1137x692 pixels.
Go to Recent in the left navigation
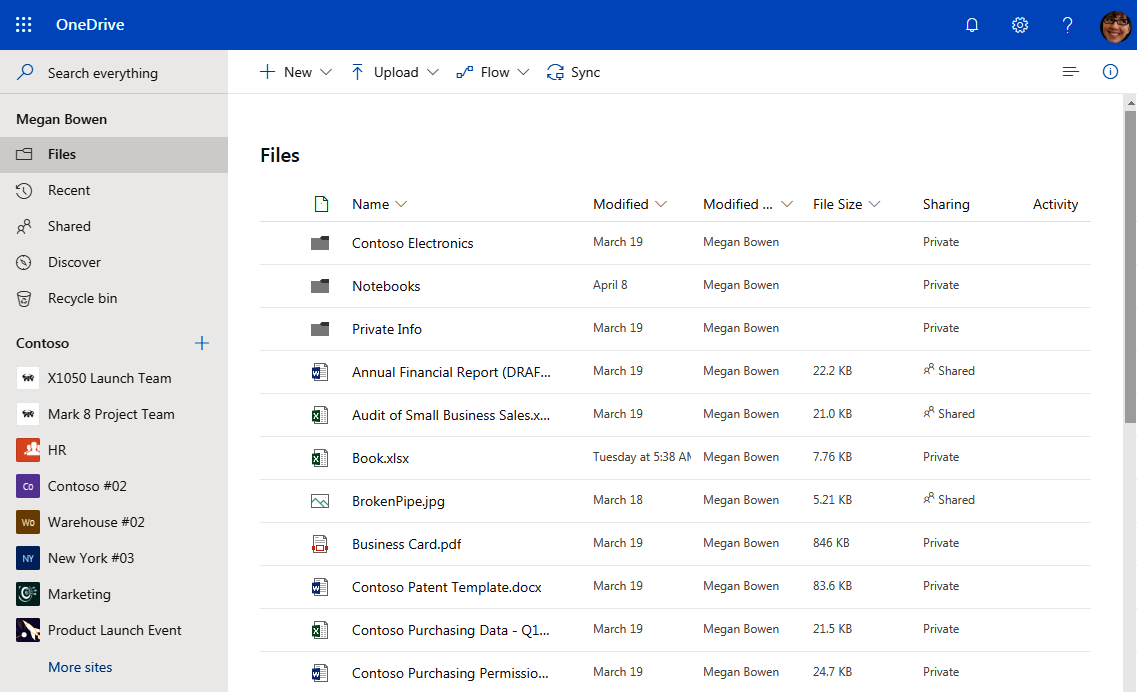coord(114,190)
